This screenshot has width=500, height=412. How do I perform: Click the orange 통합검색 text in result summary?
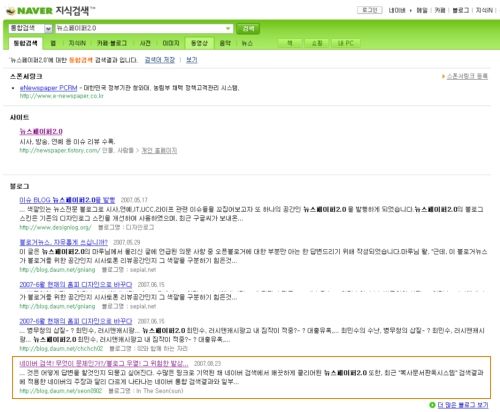click(x=81, y=60)
